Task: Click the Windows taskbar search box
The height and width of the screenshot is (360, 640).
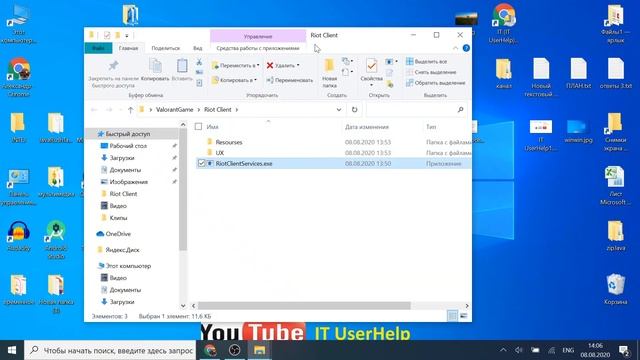Action: click(110, 350)
